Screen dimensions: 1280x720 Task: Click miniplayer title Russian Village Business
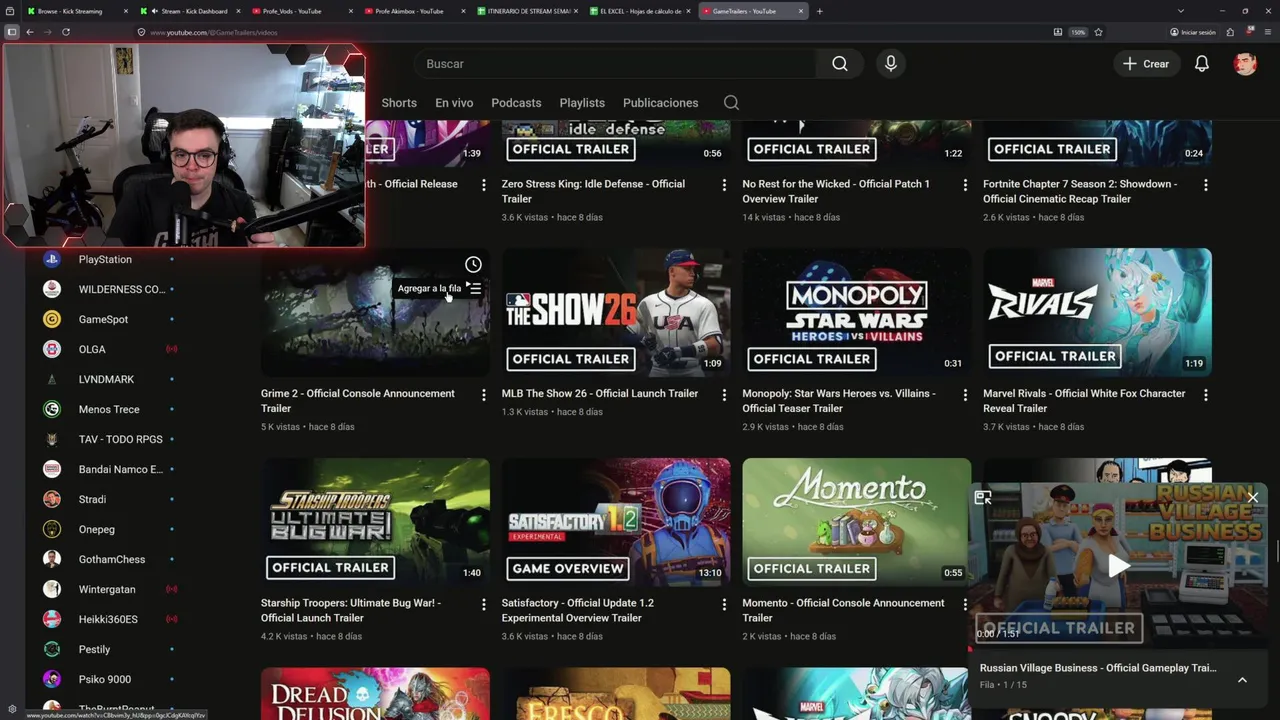[1098, 668]
